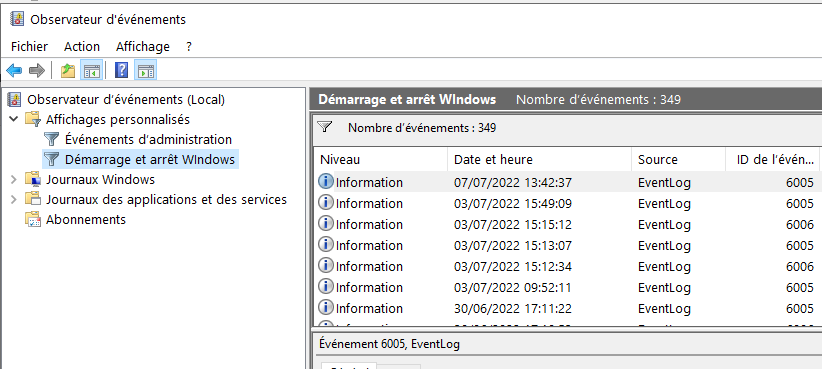Sort by the Source column header
This screenshot has width=822, height=369.
coord(678,159)
